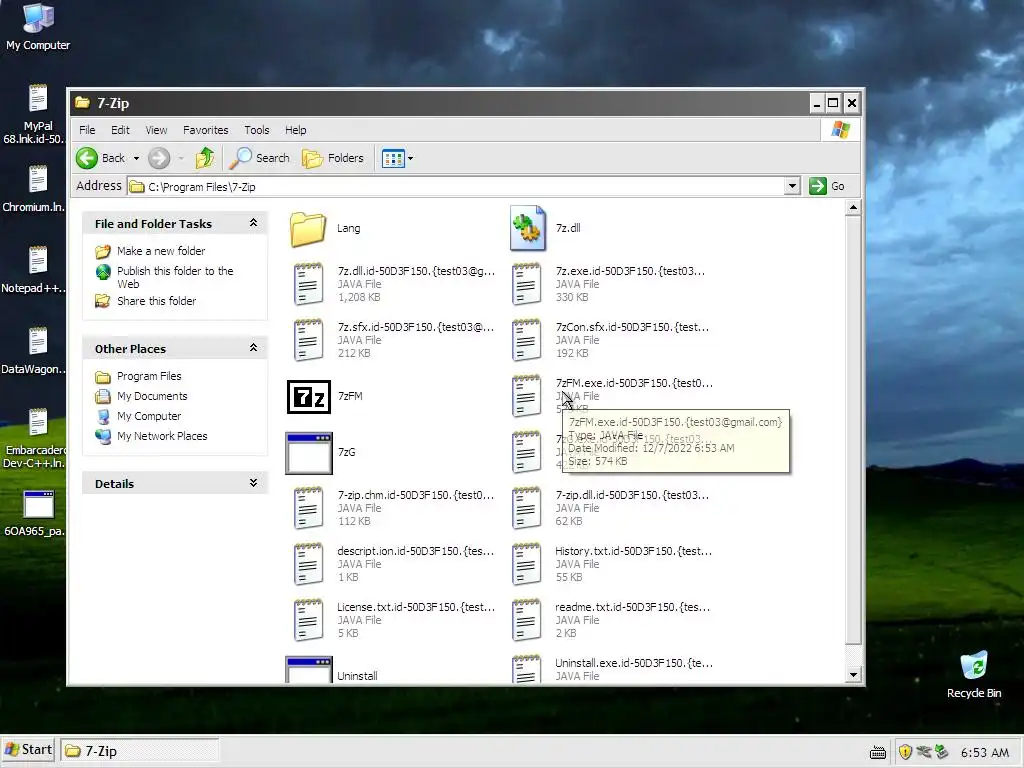
Task: Select the readme.txt.id-50D3F150 file icon
Action: [526, 620]
